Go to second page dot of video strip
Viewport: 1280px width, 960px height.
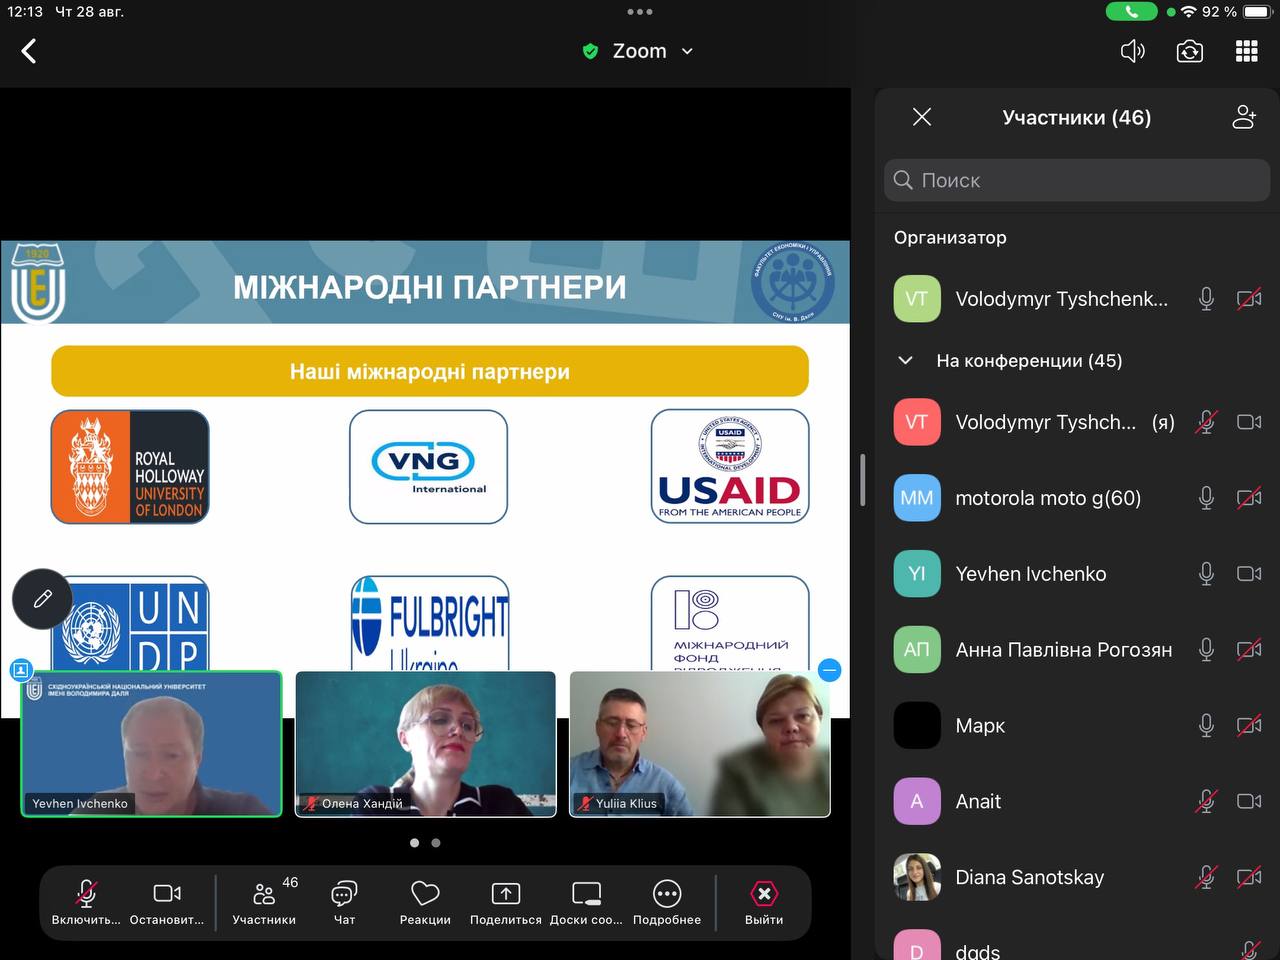point(436,843)
